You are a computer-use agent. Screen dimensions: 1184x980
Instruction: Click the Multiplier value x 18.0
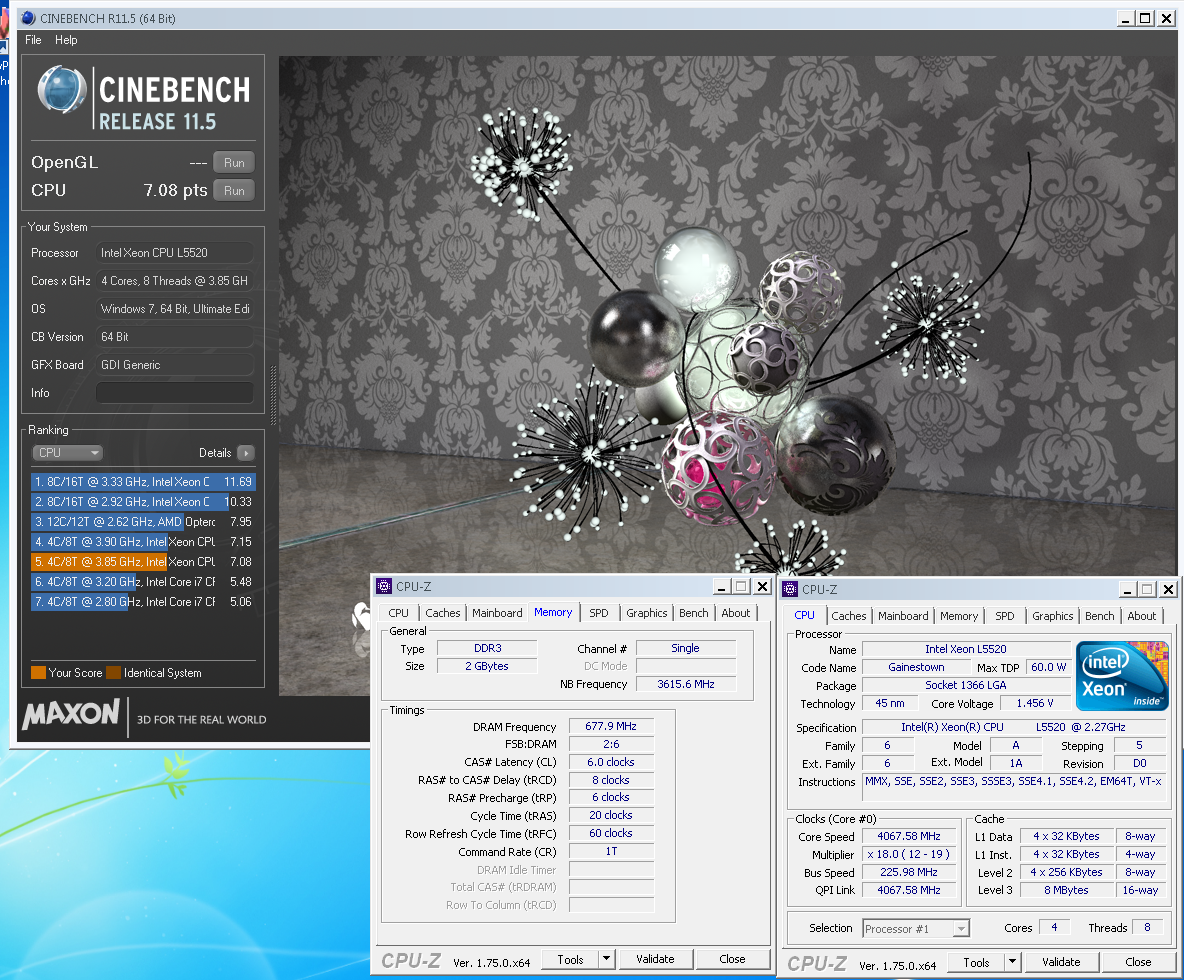click(x=908, y=855)
